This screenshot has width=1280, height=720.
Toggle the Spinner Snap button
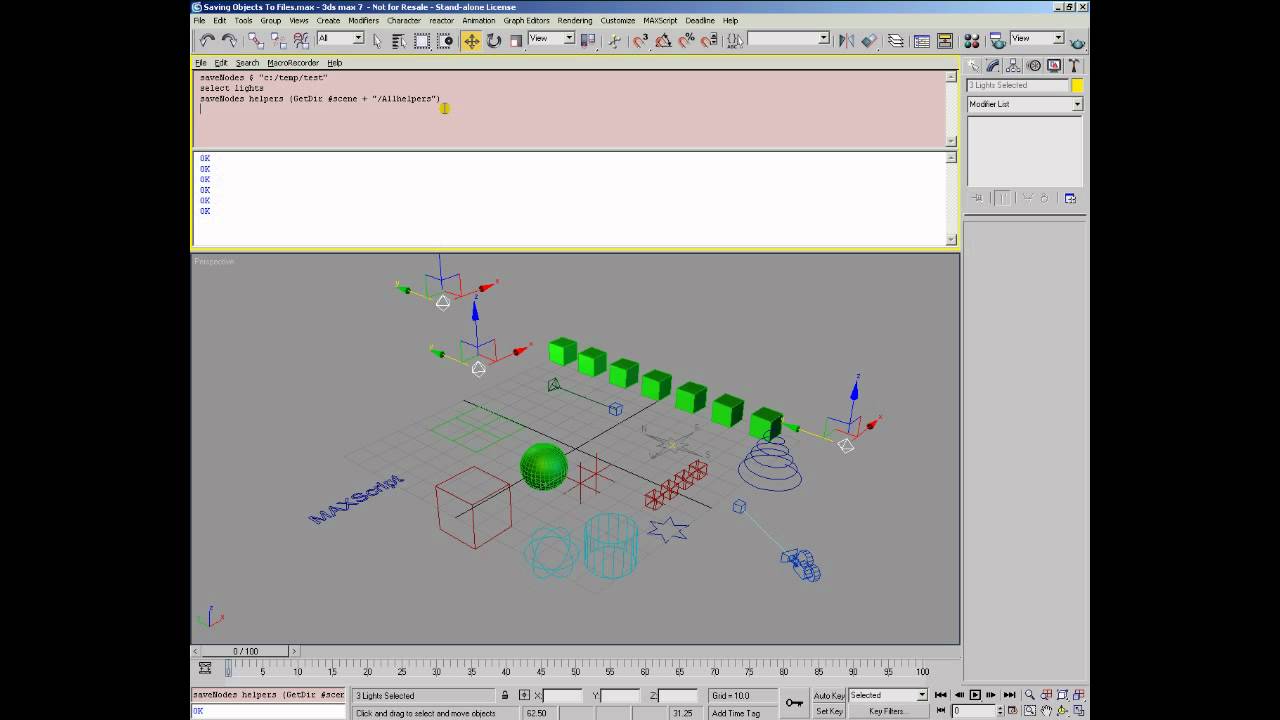709,40
